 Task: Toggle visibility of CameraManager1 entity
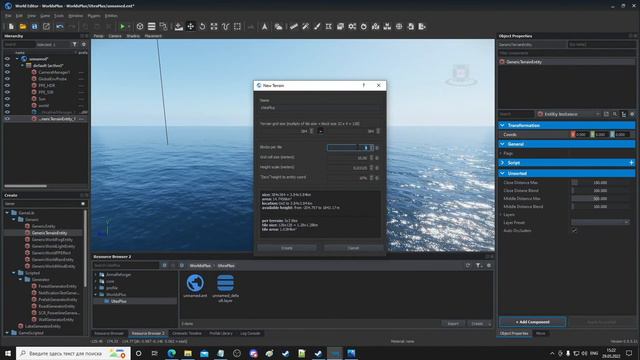[x=7, y=72]
